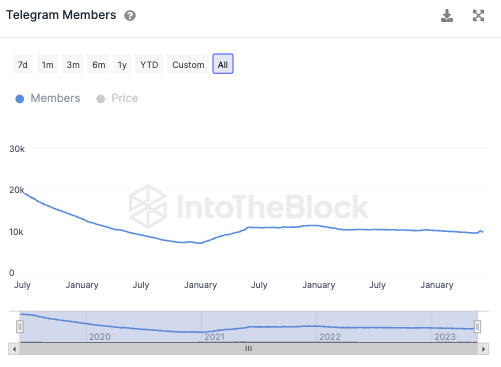Switch to the 3m time range
The height and width of the screenshot is (367, 501).
[x=73, y=64]
